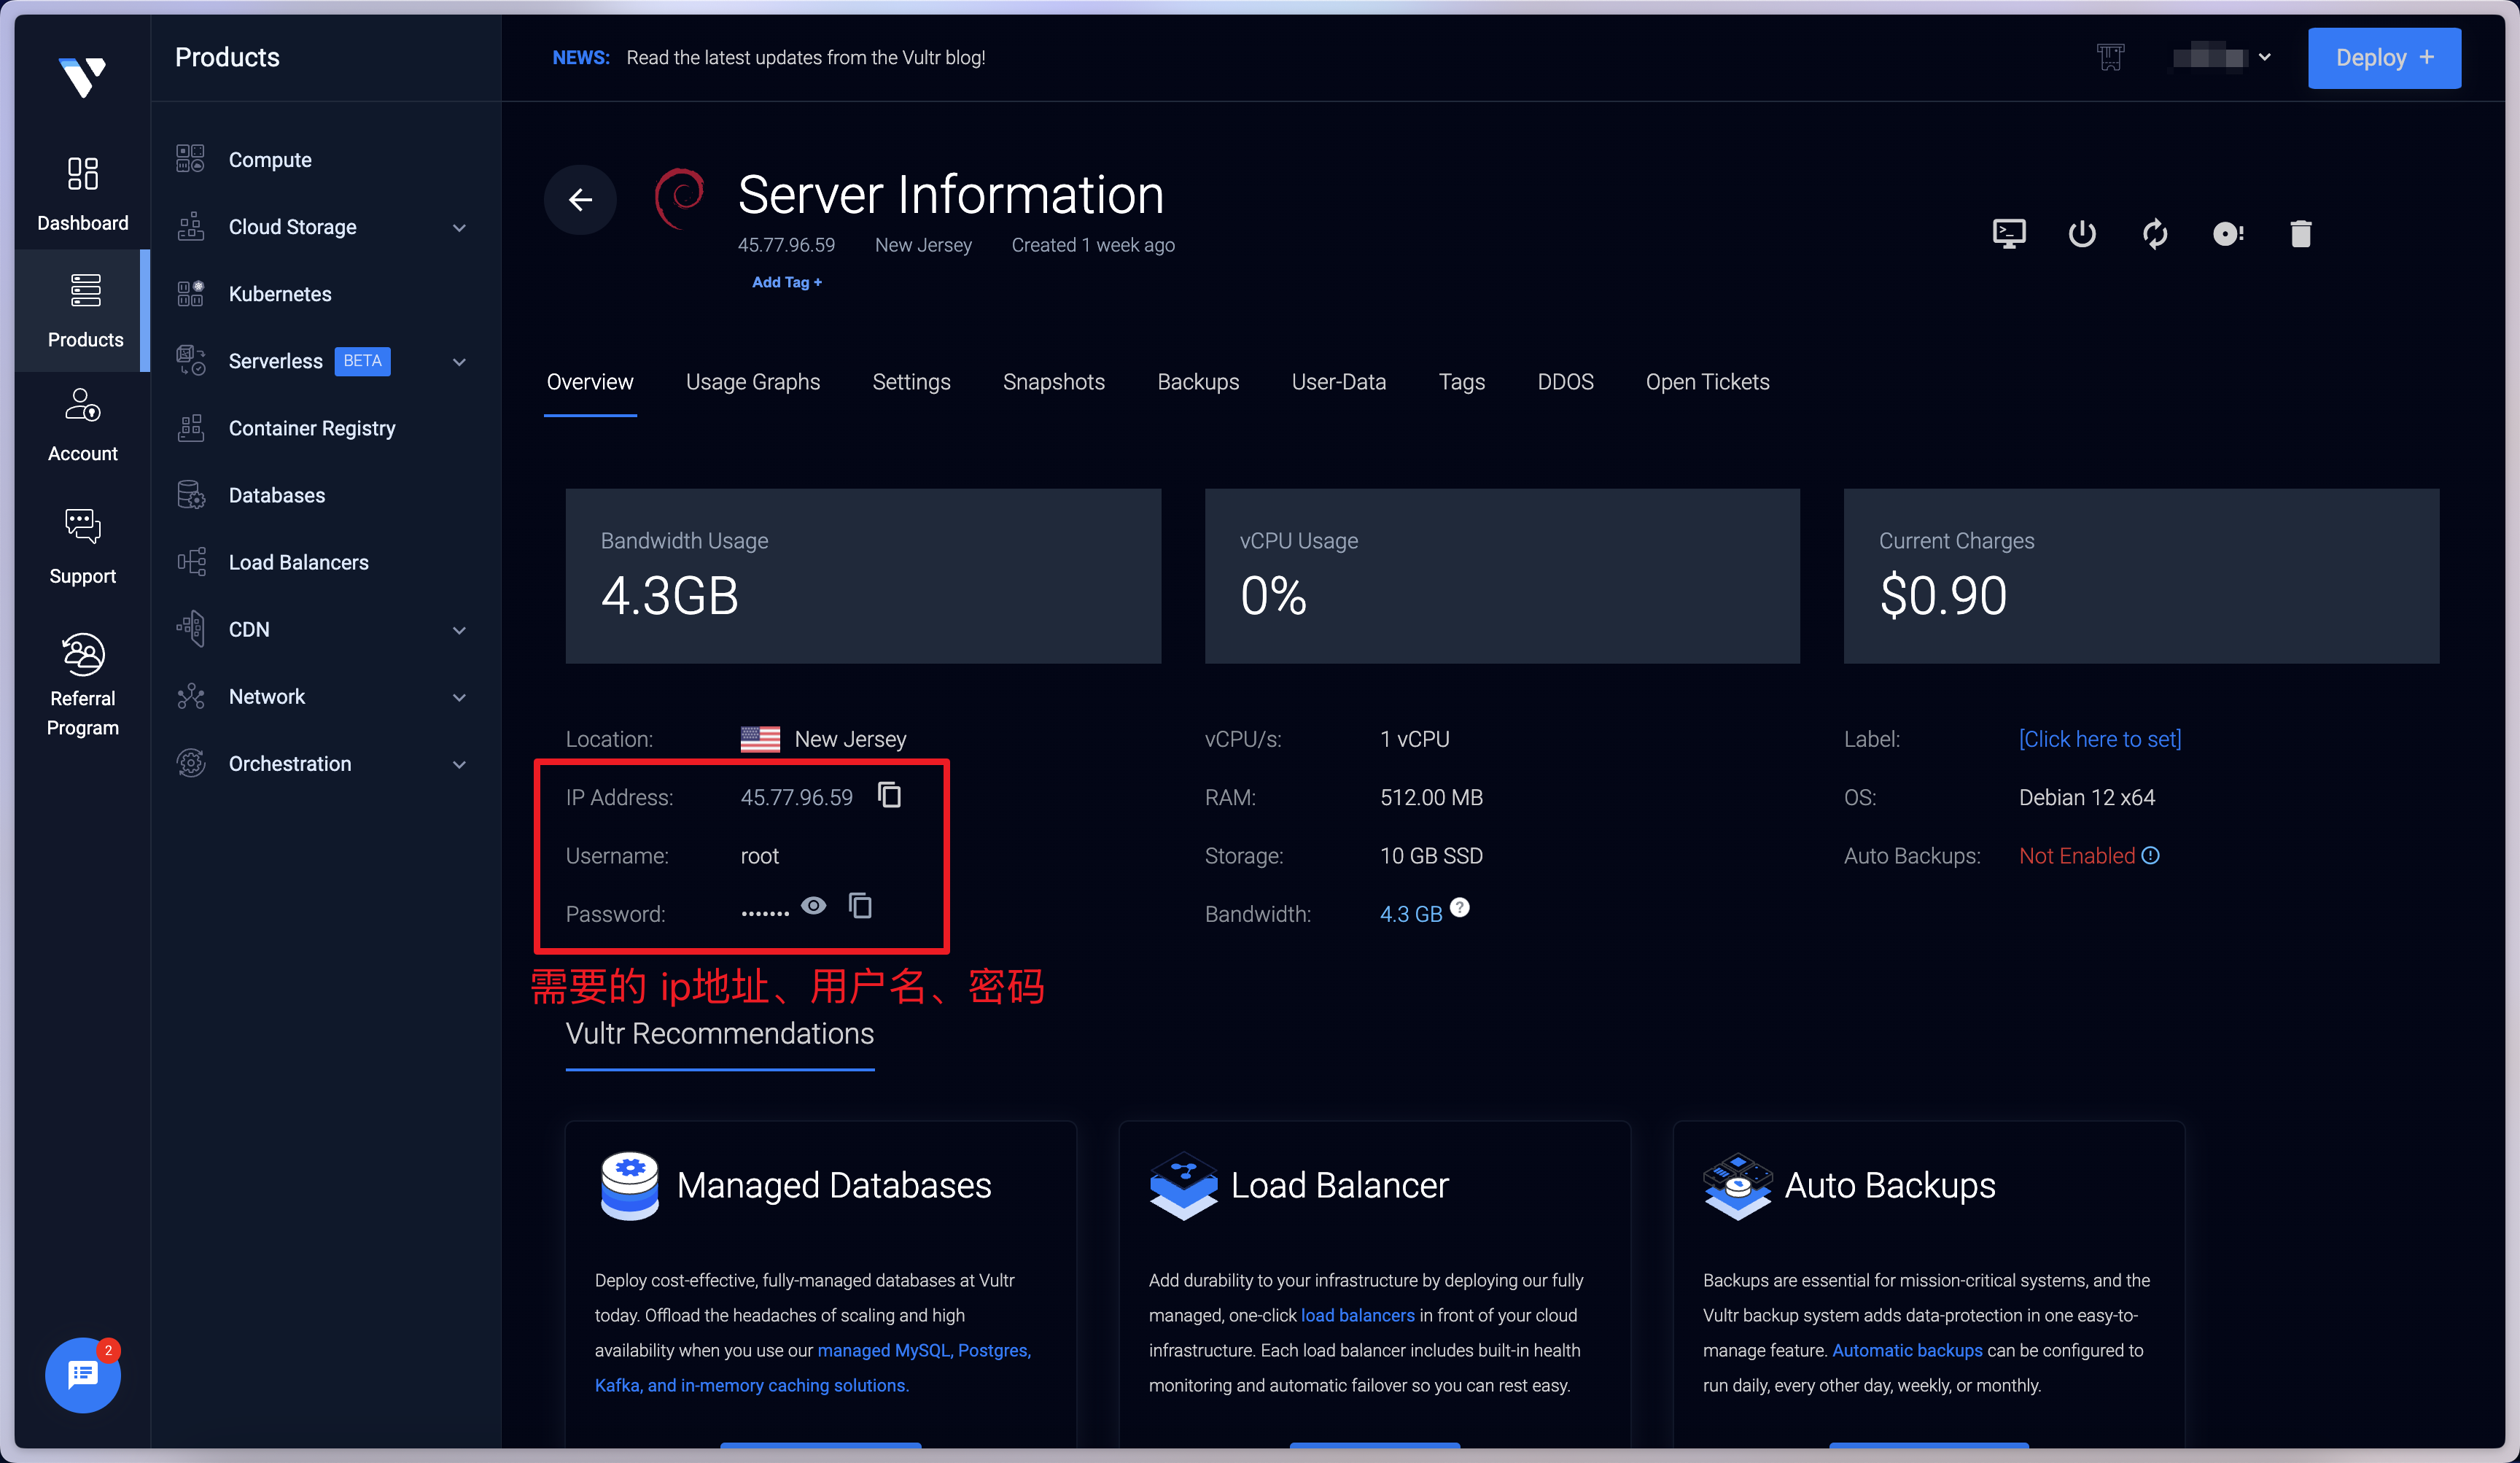
Task: Expand the Cloud Storage menu
Action: (459, 228)
